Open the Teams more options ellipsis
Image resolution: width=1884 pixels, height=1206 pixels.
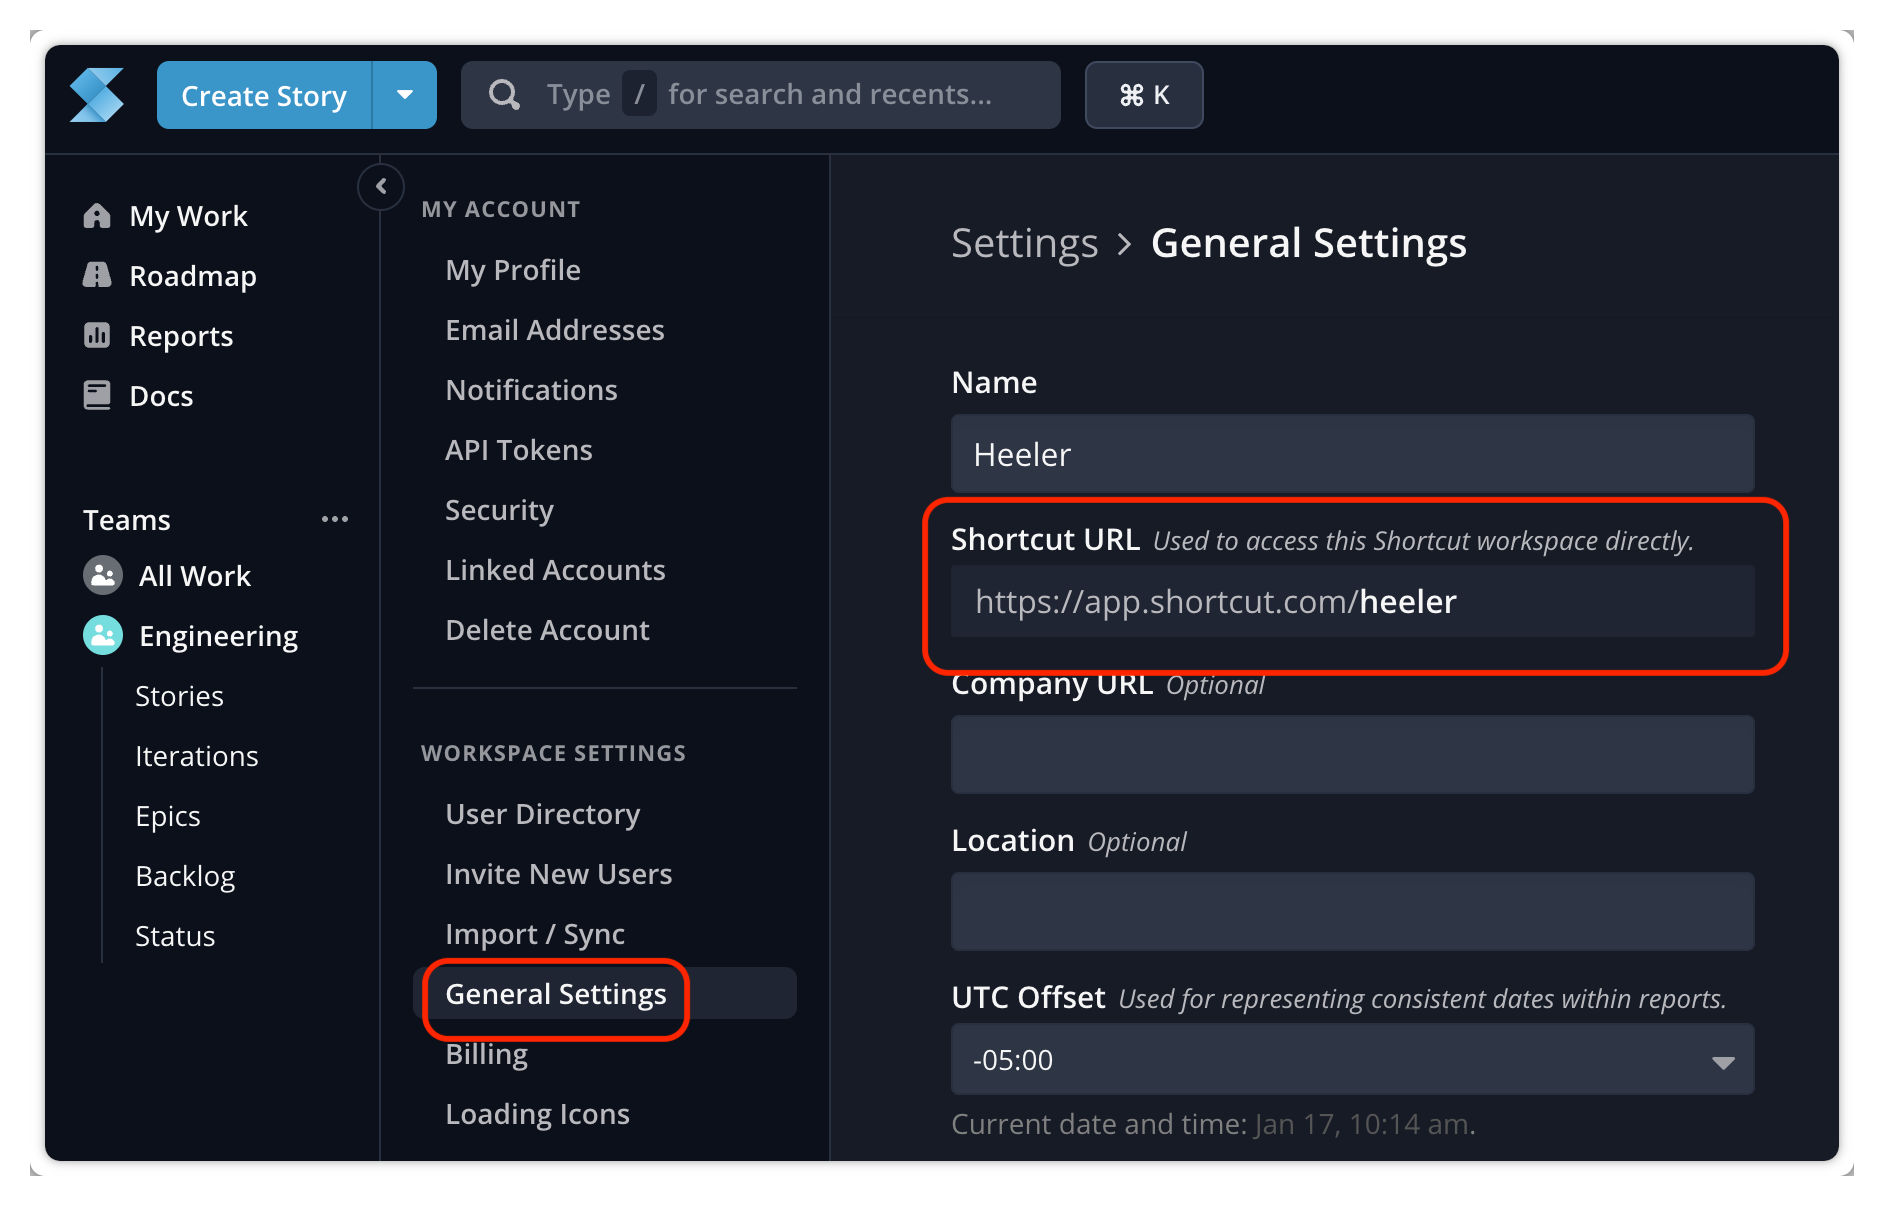click(x=335, y=519)
